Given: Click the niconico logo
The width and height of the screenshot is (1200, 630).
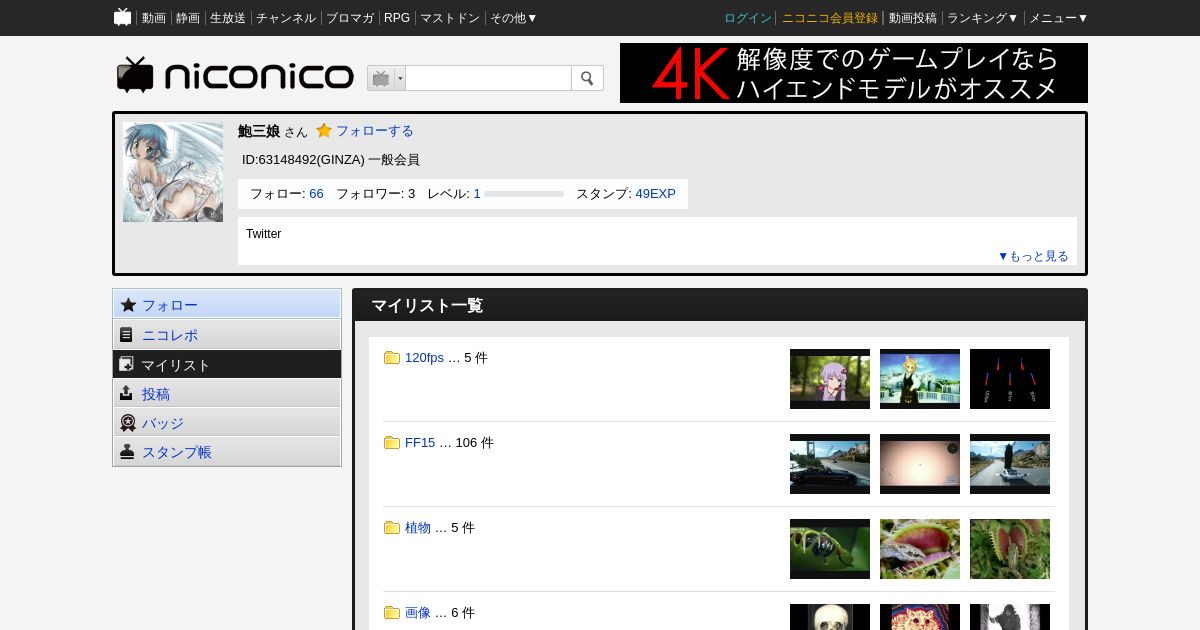Looking at the screenshot, I should (x=235, y=76).
